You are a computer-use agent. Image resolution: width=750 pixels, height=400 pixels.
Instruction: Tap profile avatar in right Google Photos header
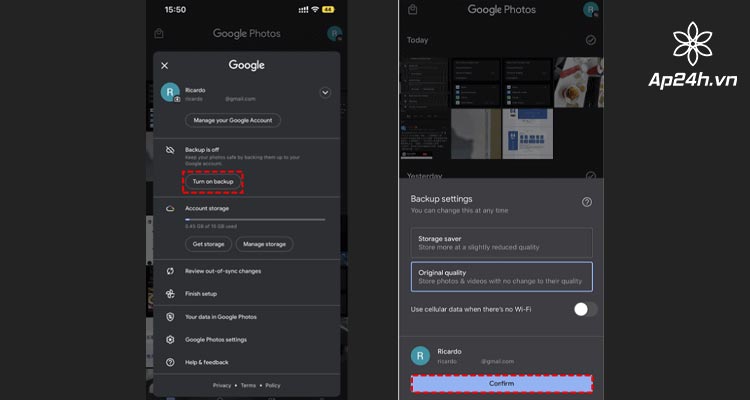tap(591, 10)
